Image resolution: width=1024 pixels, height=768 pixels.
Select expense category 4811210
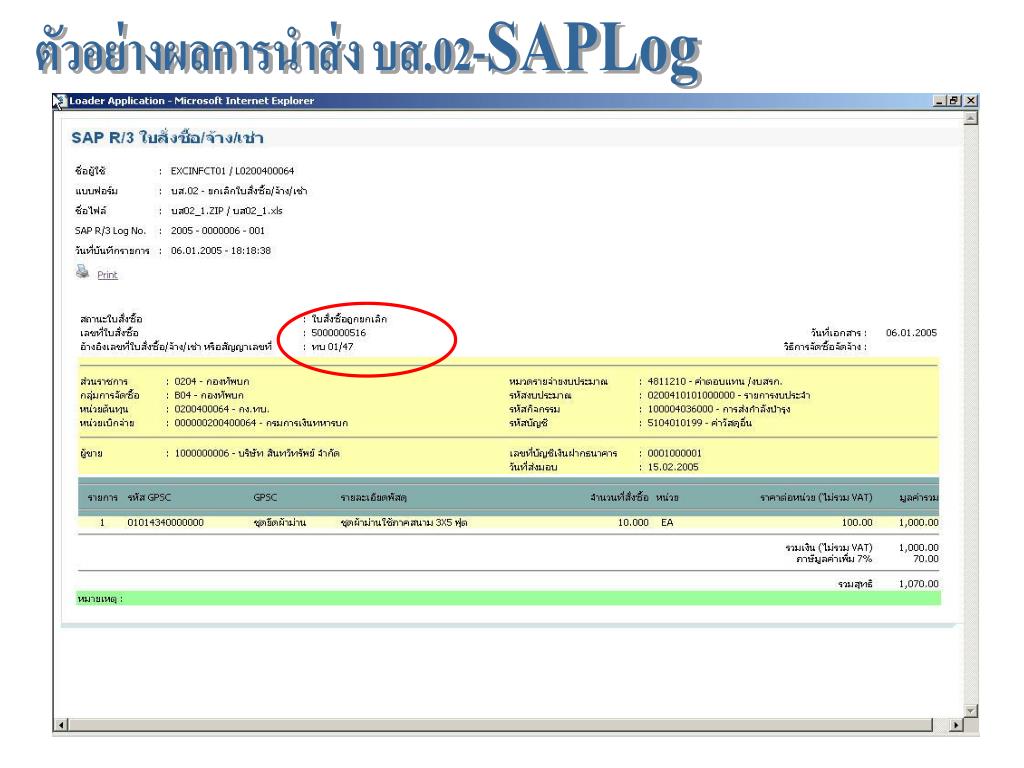point(667,381)
